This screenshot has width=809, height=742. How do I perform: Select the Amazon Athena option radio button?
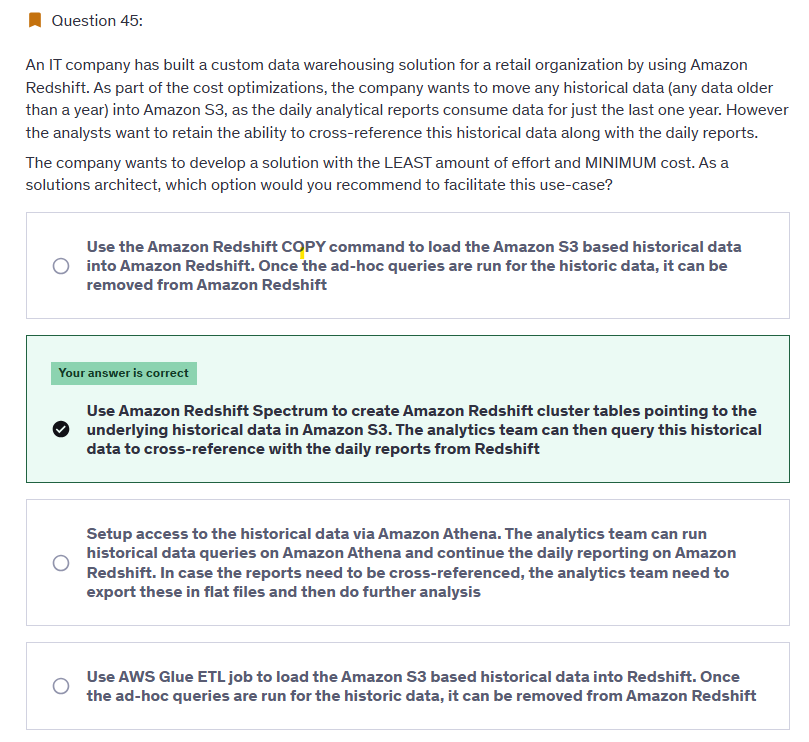coord(61,563)
